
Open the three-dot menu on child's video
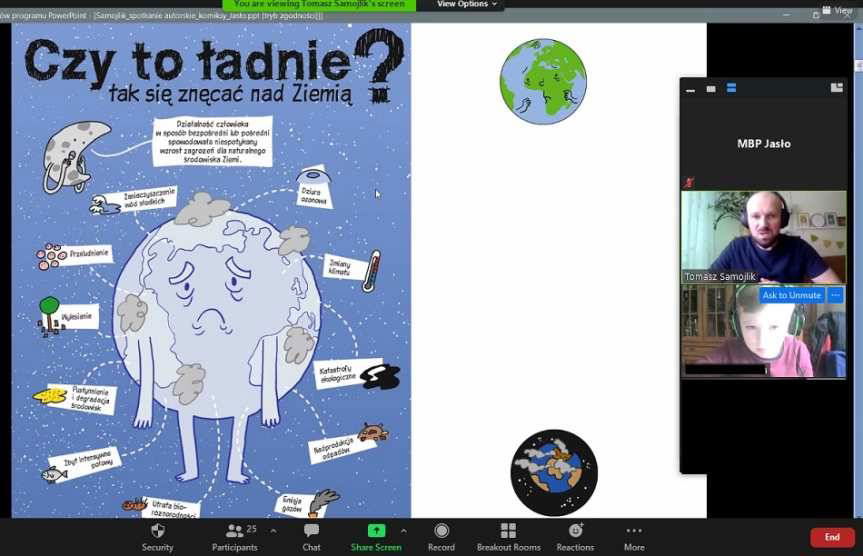click(836, 295)
